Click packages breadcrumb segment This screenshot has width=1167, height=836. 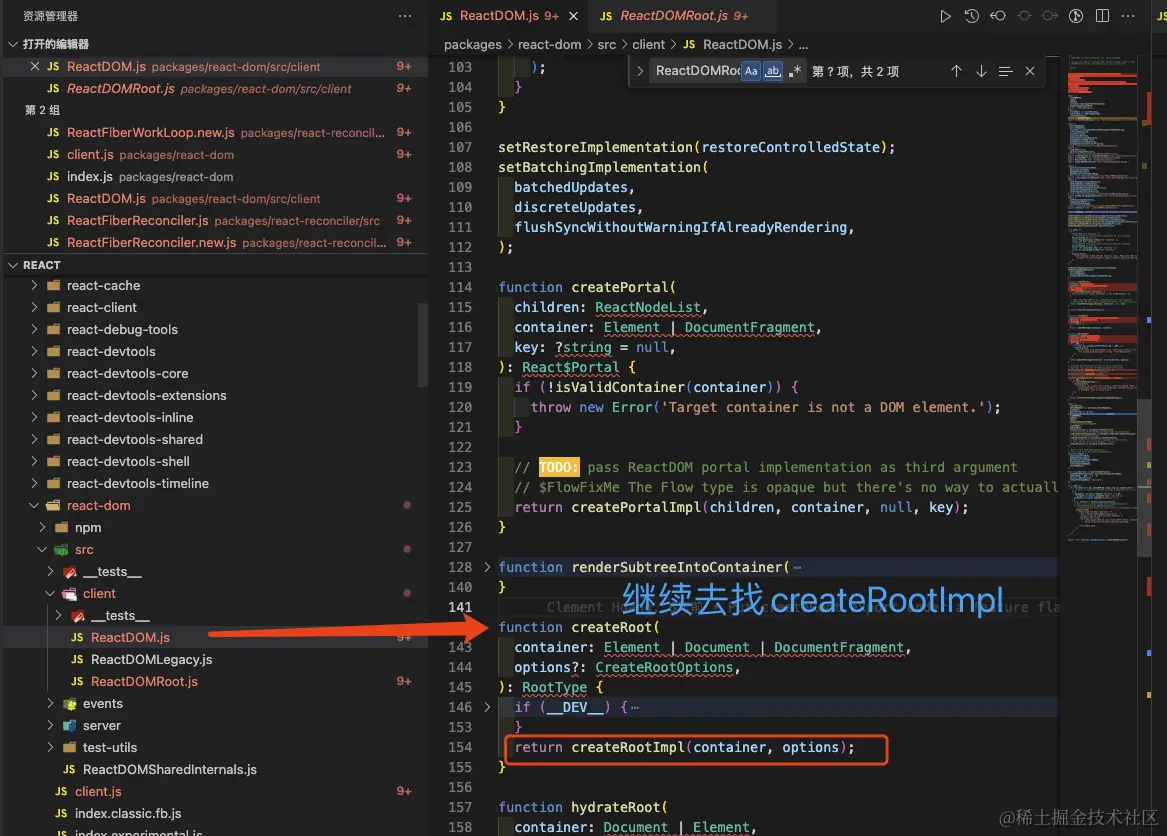(473, 45)
